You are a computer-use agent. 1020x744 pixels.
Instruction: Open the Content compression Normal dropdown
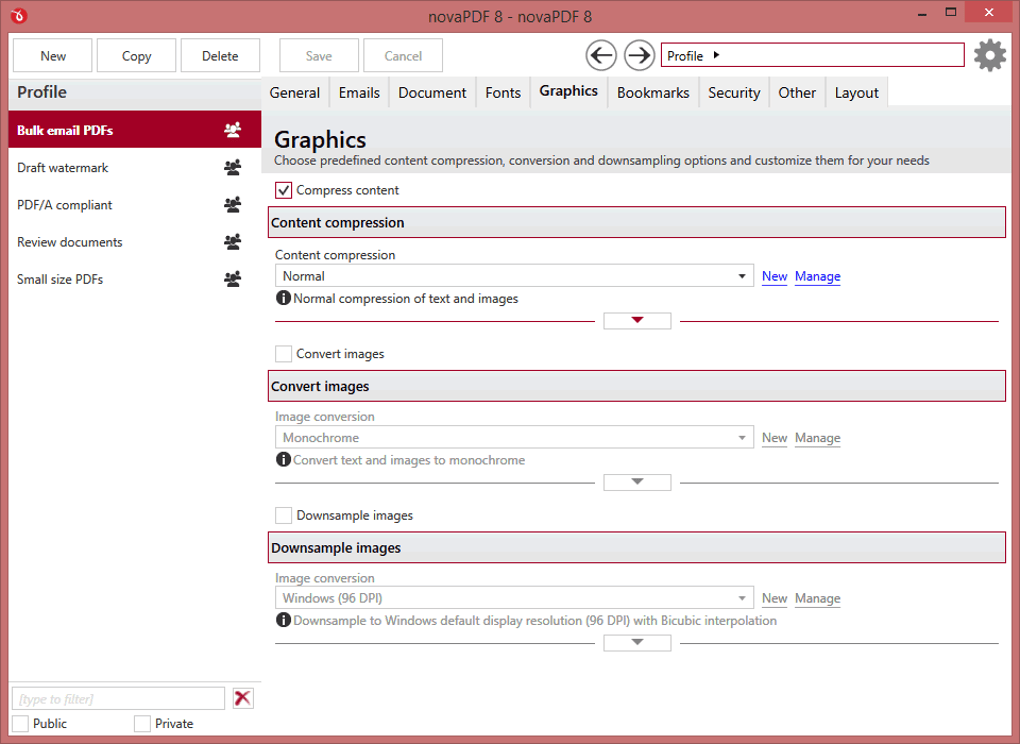click(x=514, y=276)
